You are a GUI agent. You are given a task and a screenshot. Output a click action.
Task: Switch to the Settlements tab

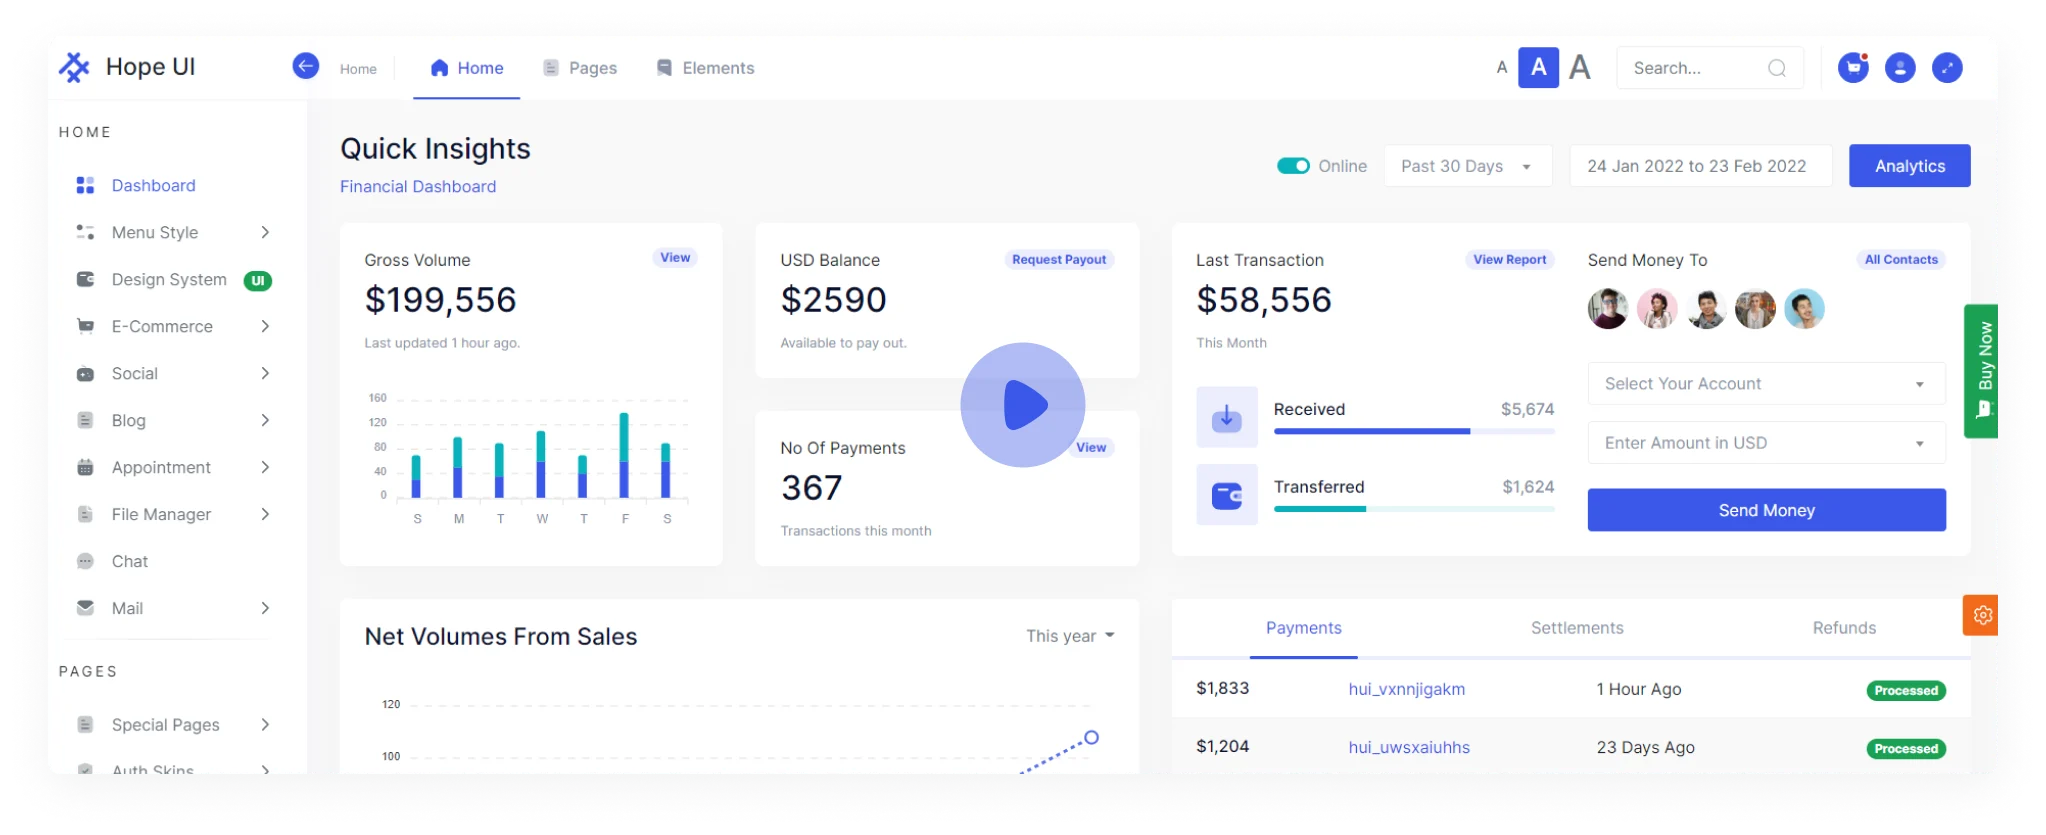pyautogui.click(x=1577, y=628)
